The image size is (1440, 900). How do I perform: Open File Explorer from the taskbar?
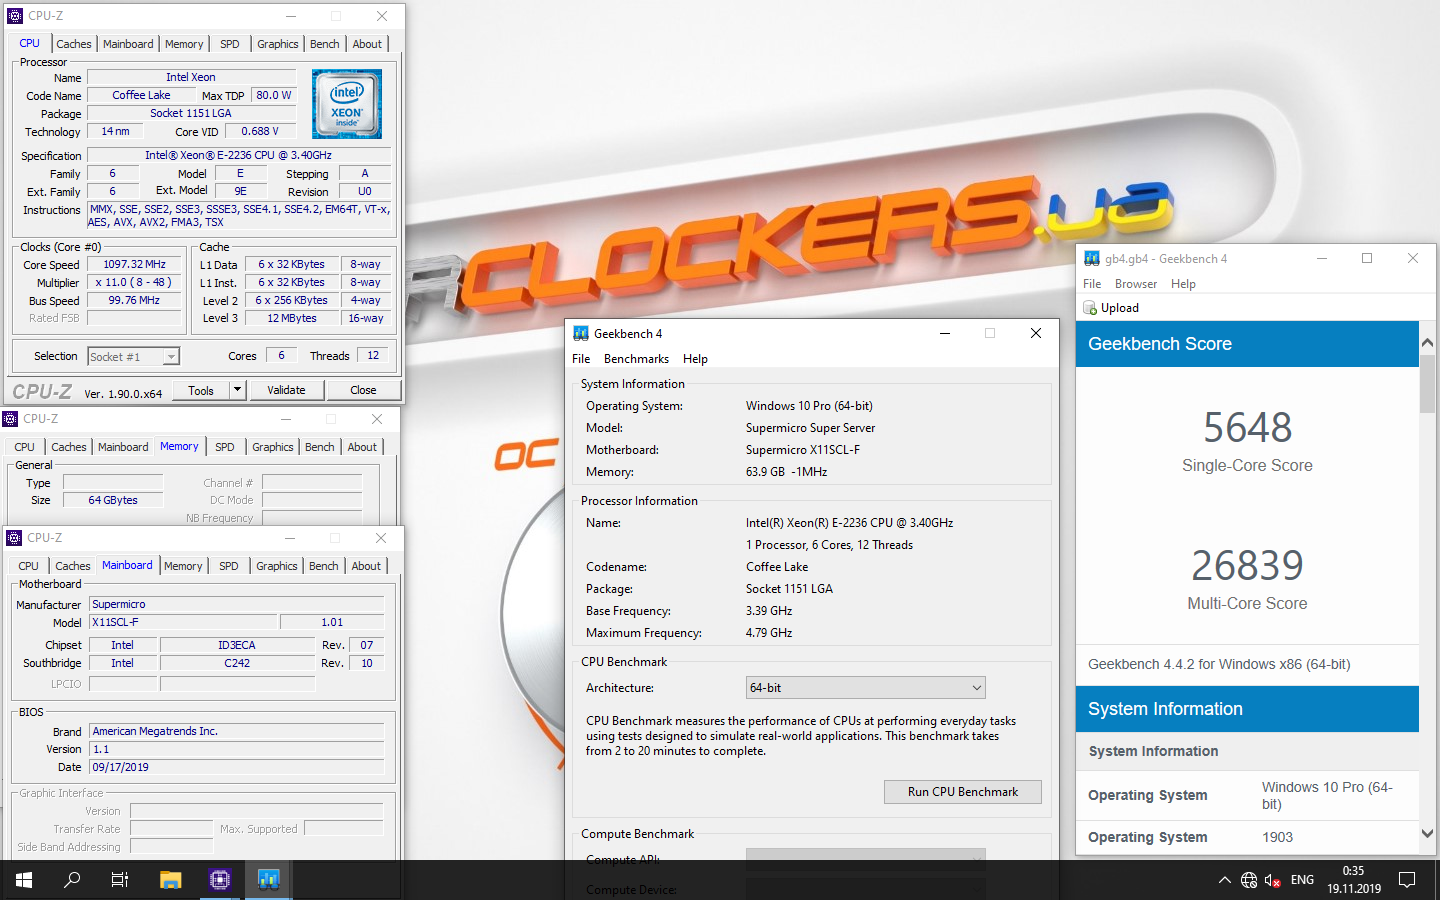tap(171, 880)
